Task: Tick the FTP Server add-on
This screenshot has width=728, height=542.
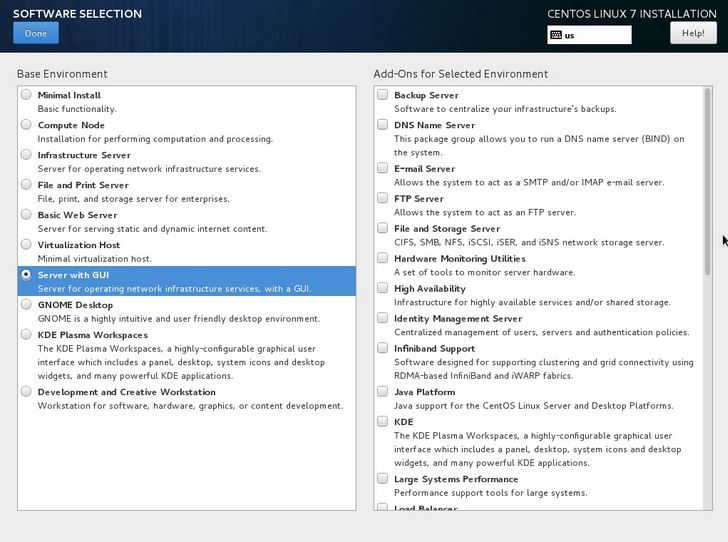Action: click(383, 199)
